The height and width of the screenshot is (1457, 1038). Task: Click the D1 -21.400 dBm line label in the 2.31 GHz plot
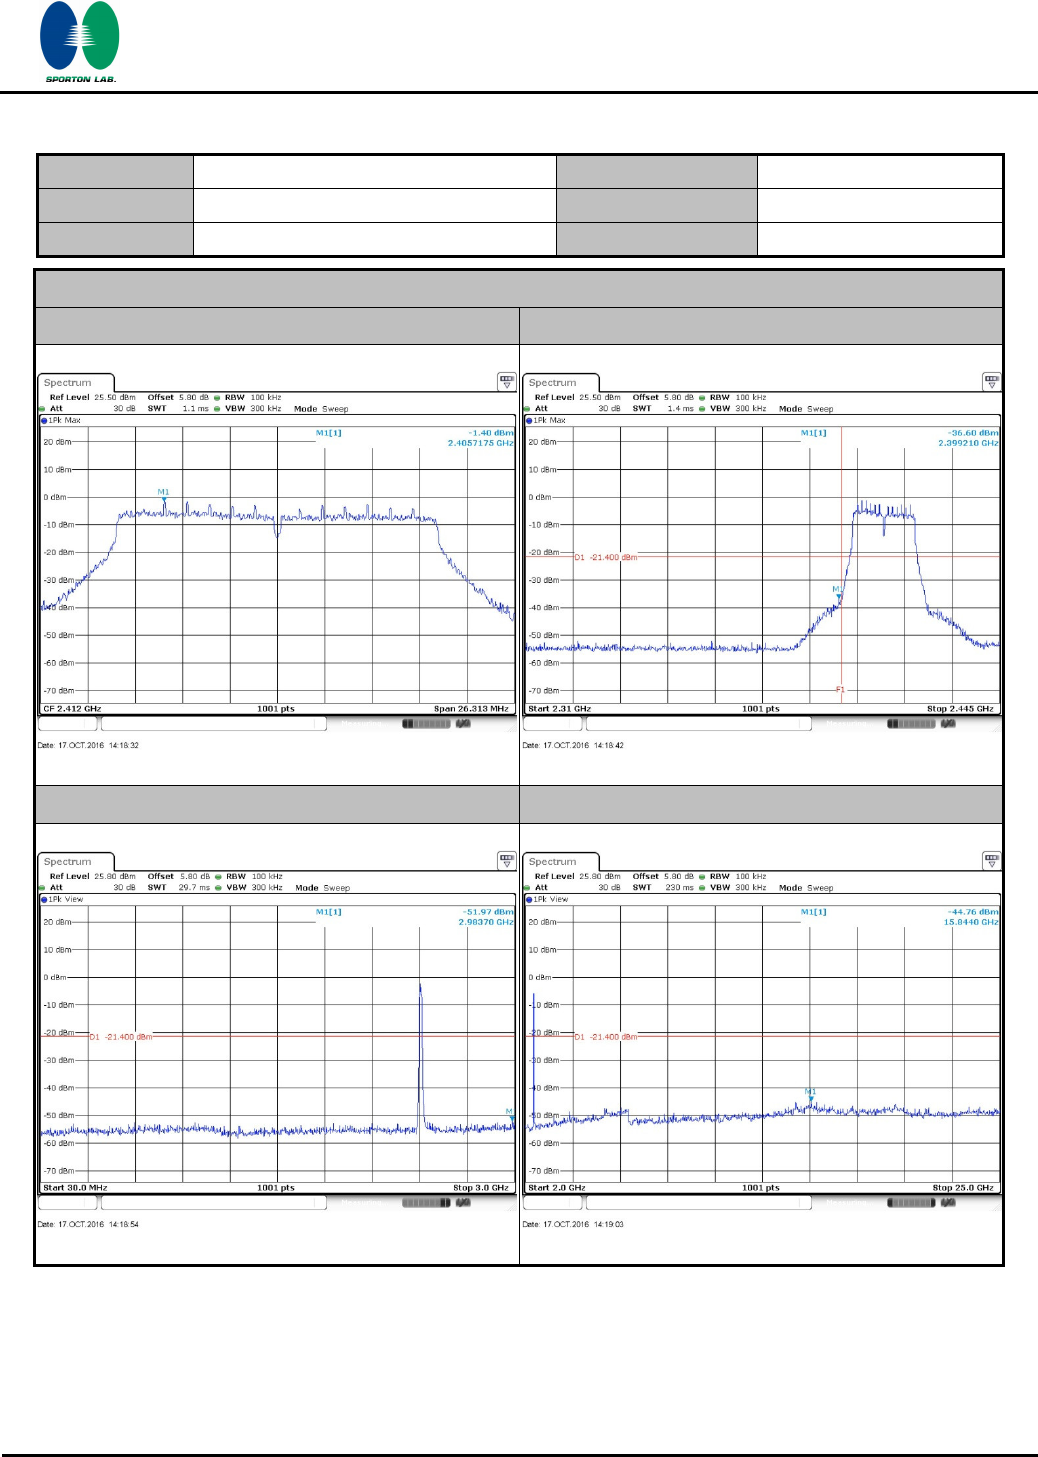(x=606, y=558)
